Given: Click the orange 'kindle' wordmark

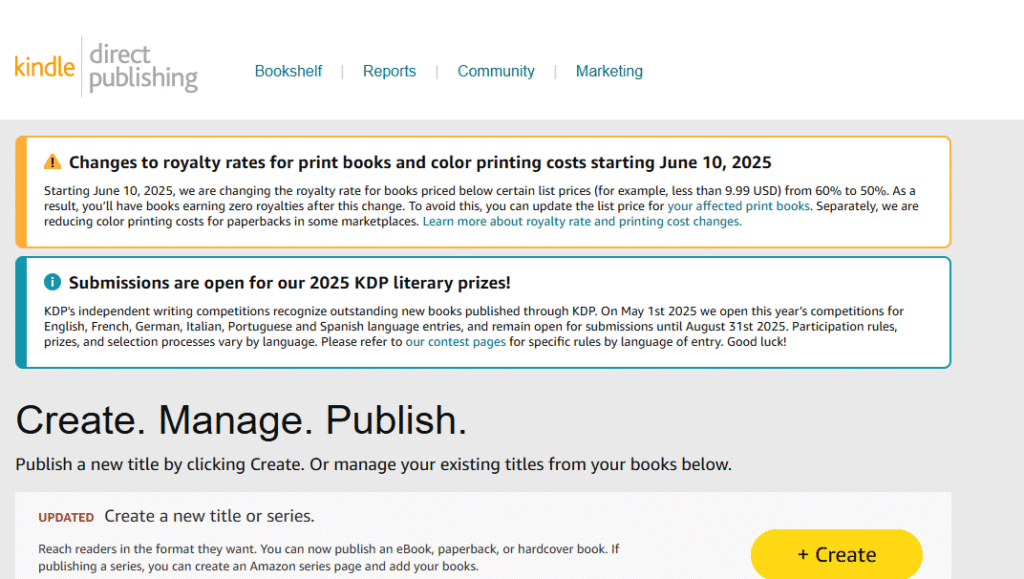Looking at the screenshot, I should [44, 67].
